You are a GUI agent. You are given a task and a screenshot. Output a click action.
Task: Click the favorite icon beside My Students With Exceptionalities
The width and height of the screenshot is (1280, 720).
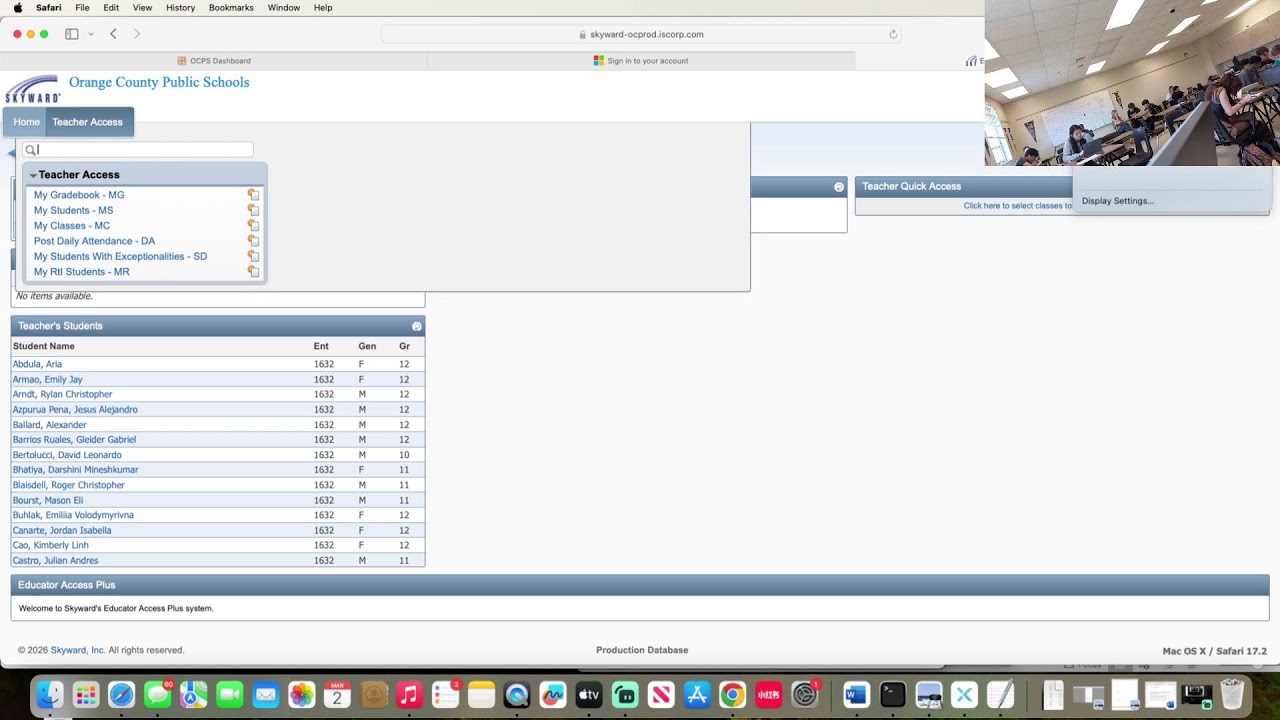click(253, 256)
